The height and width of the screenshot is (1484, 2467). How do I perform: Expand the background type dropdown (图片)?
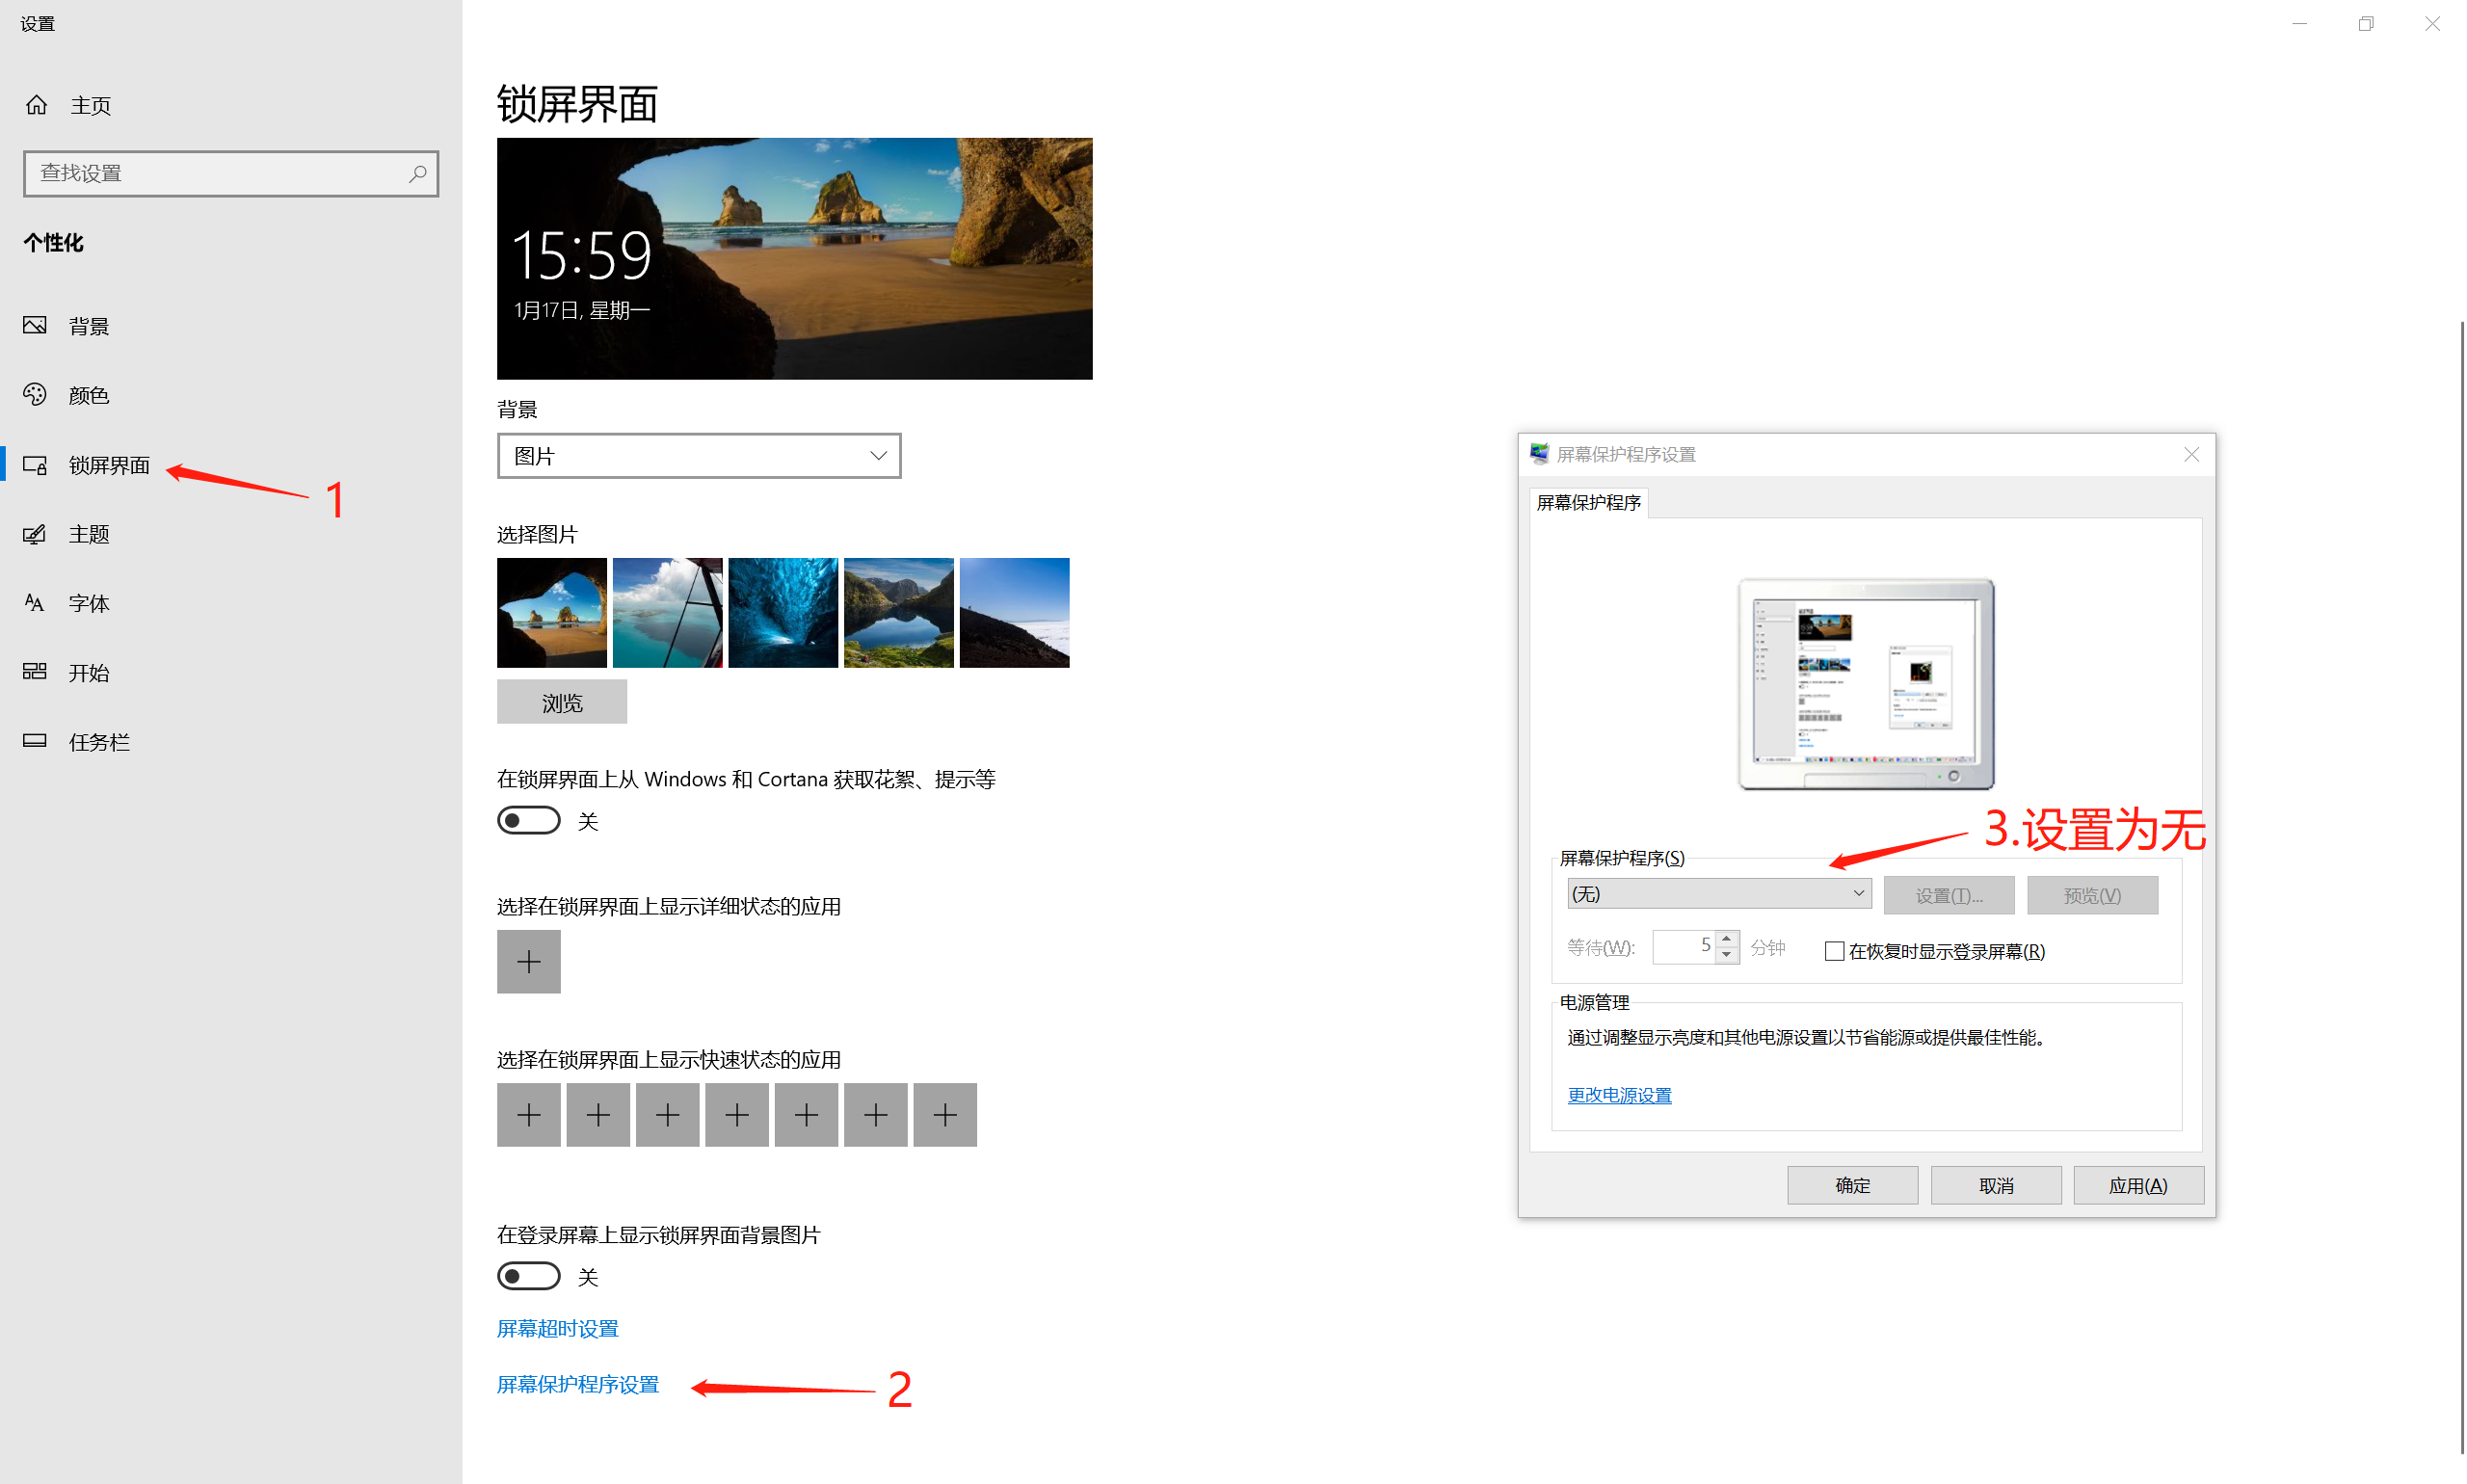(x=698, y=456)
